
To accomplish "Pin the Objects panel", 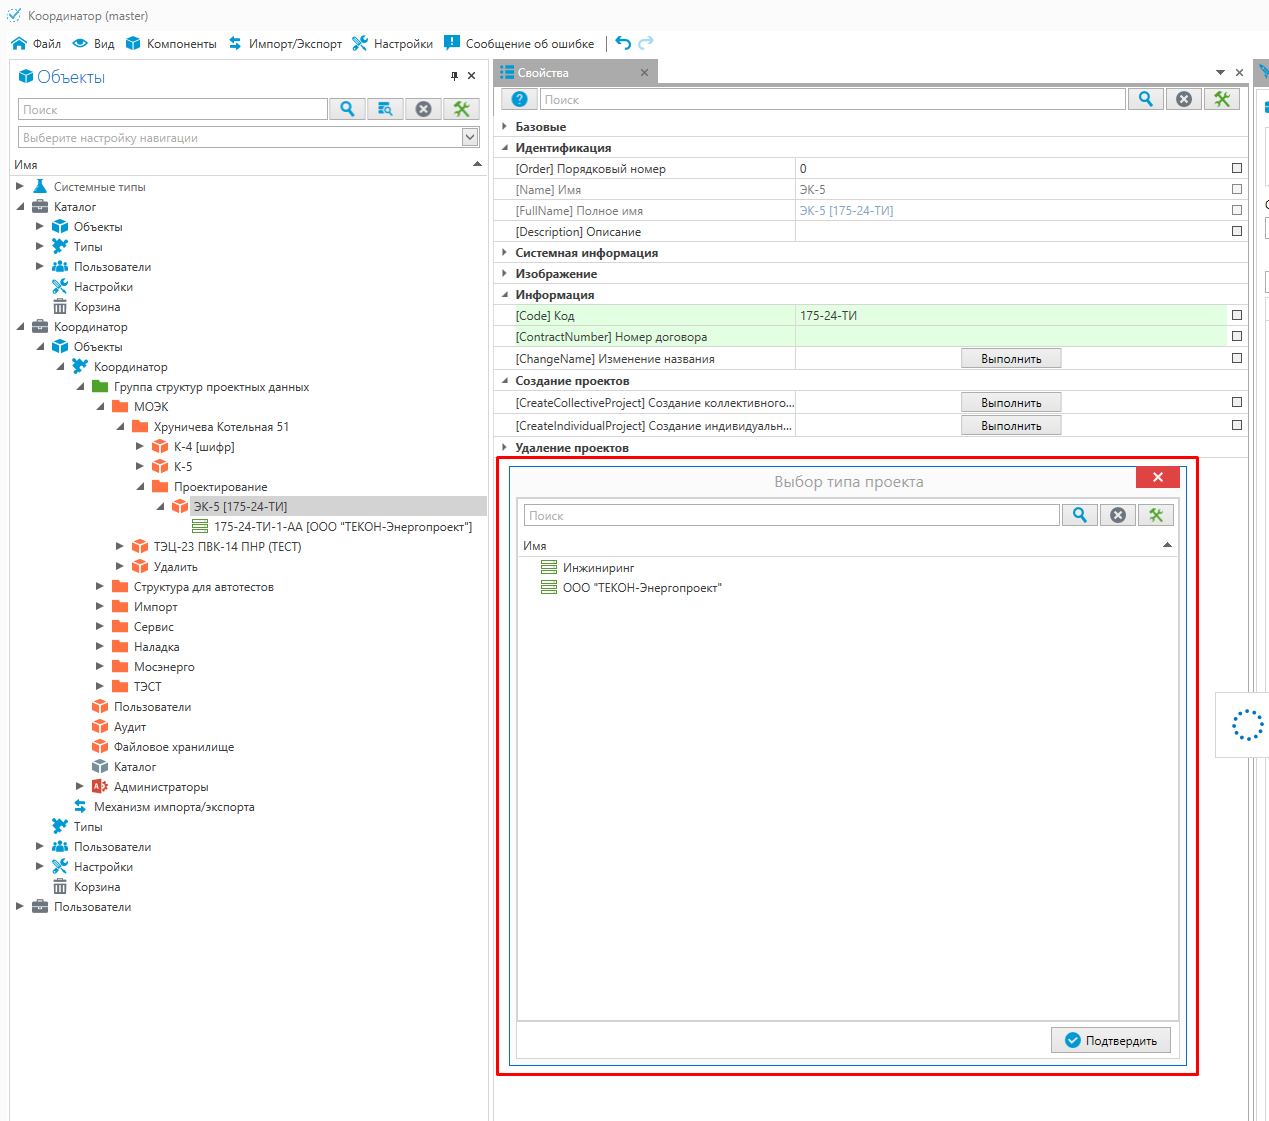I will (454, 76).
